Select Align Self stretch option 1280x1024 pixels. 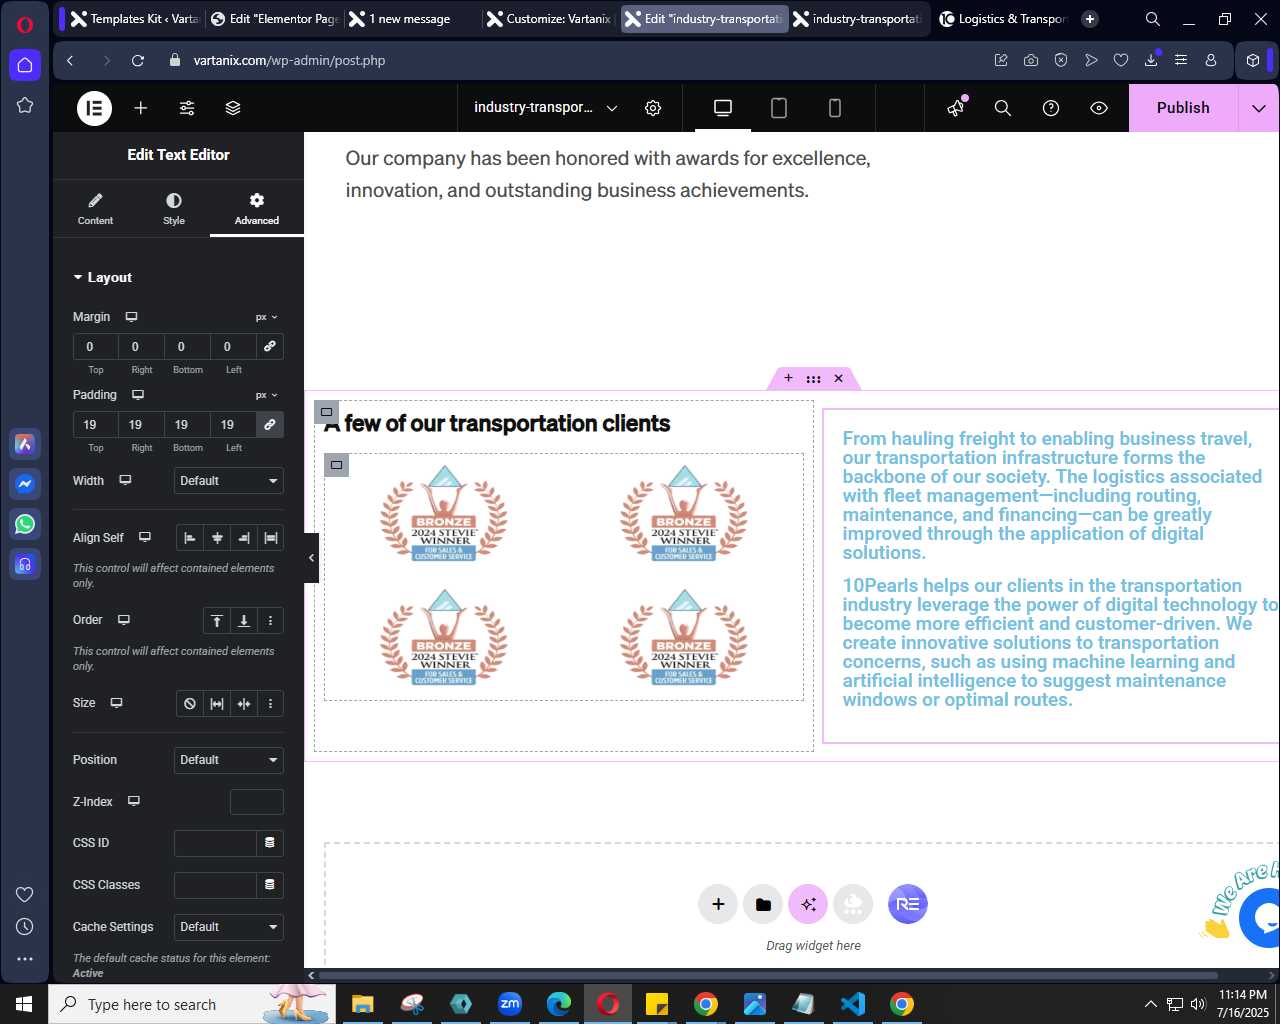coord(271,538)
